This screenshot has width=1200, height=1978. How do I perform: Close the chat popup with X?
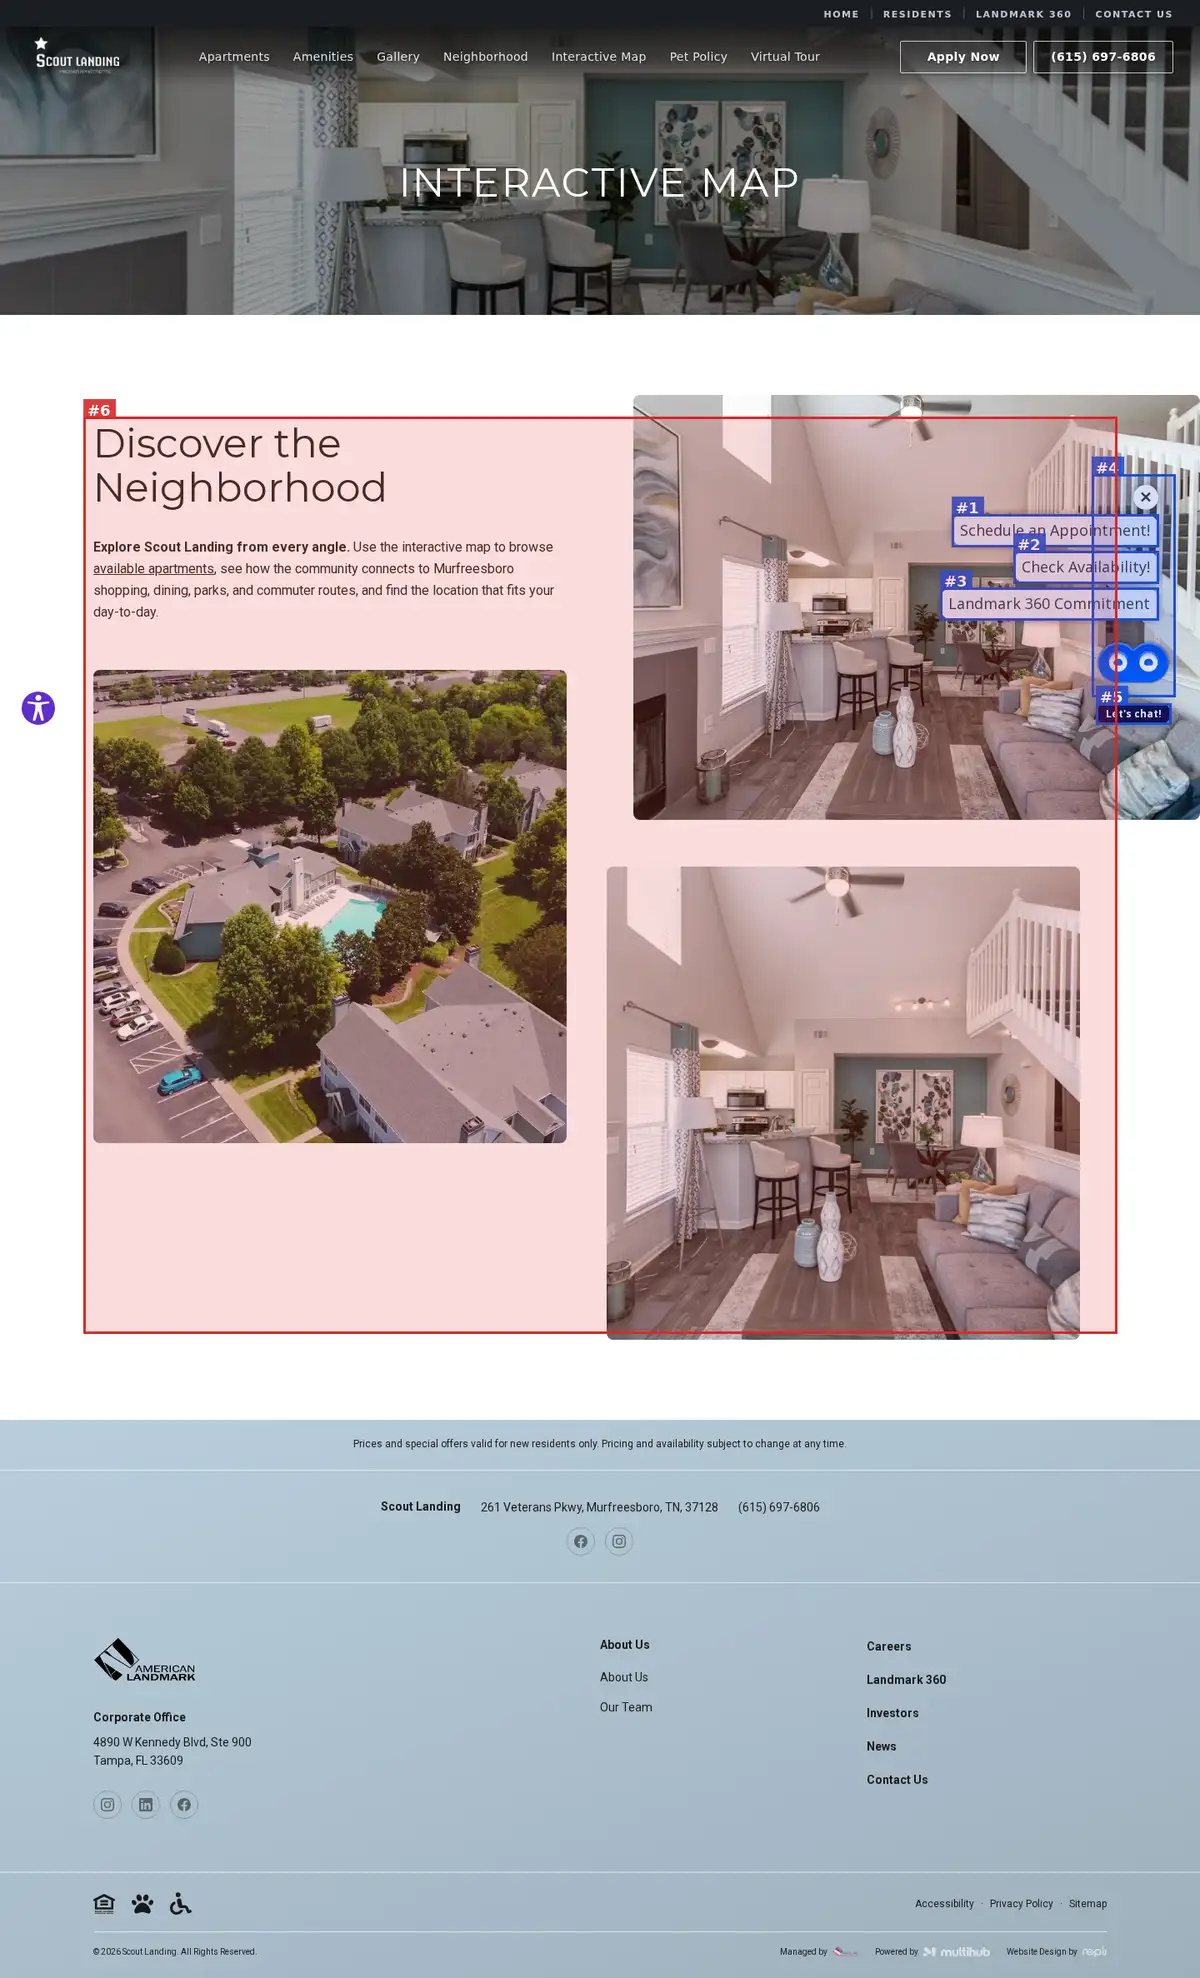click(1146, 497)
